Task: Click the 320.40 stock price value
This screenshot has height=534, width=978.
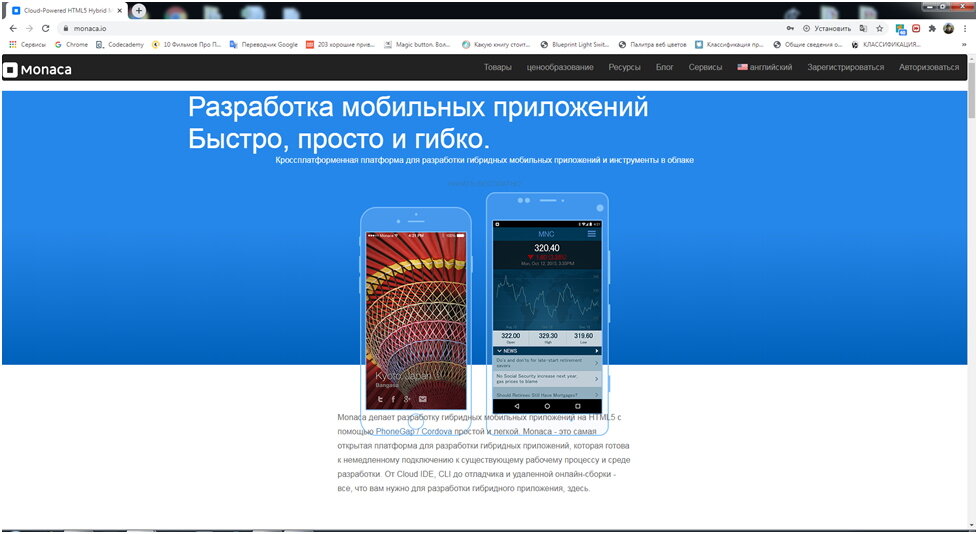Action: pos(547,248)
